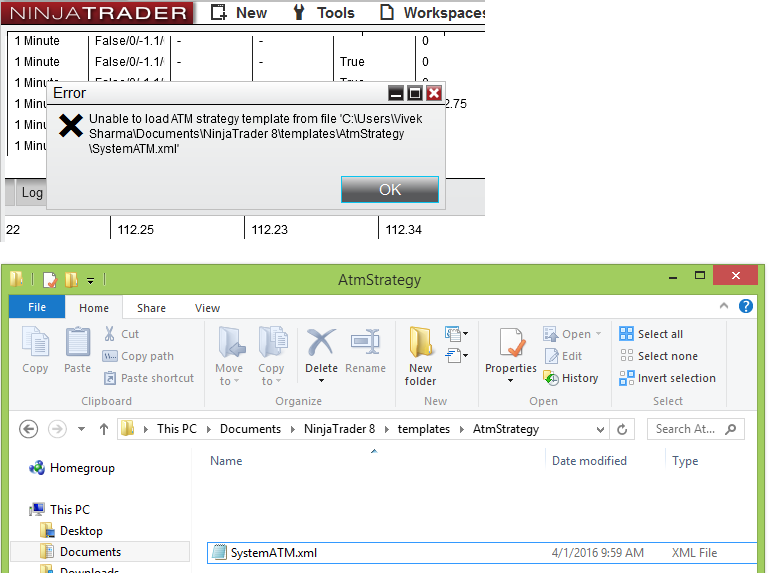The height and width of the screenshot is (573, 771).
Task: Open Customize Quick Access Toolbar dropdown
Action: 90,280
